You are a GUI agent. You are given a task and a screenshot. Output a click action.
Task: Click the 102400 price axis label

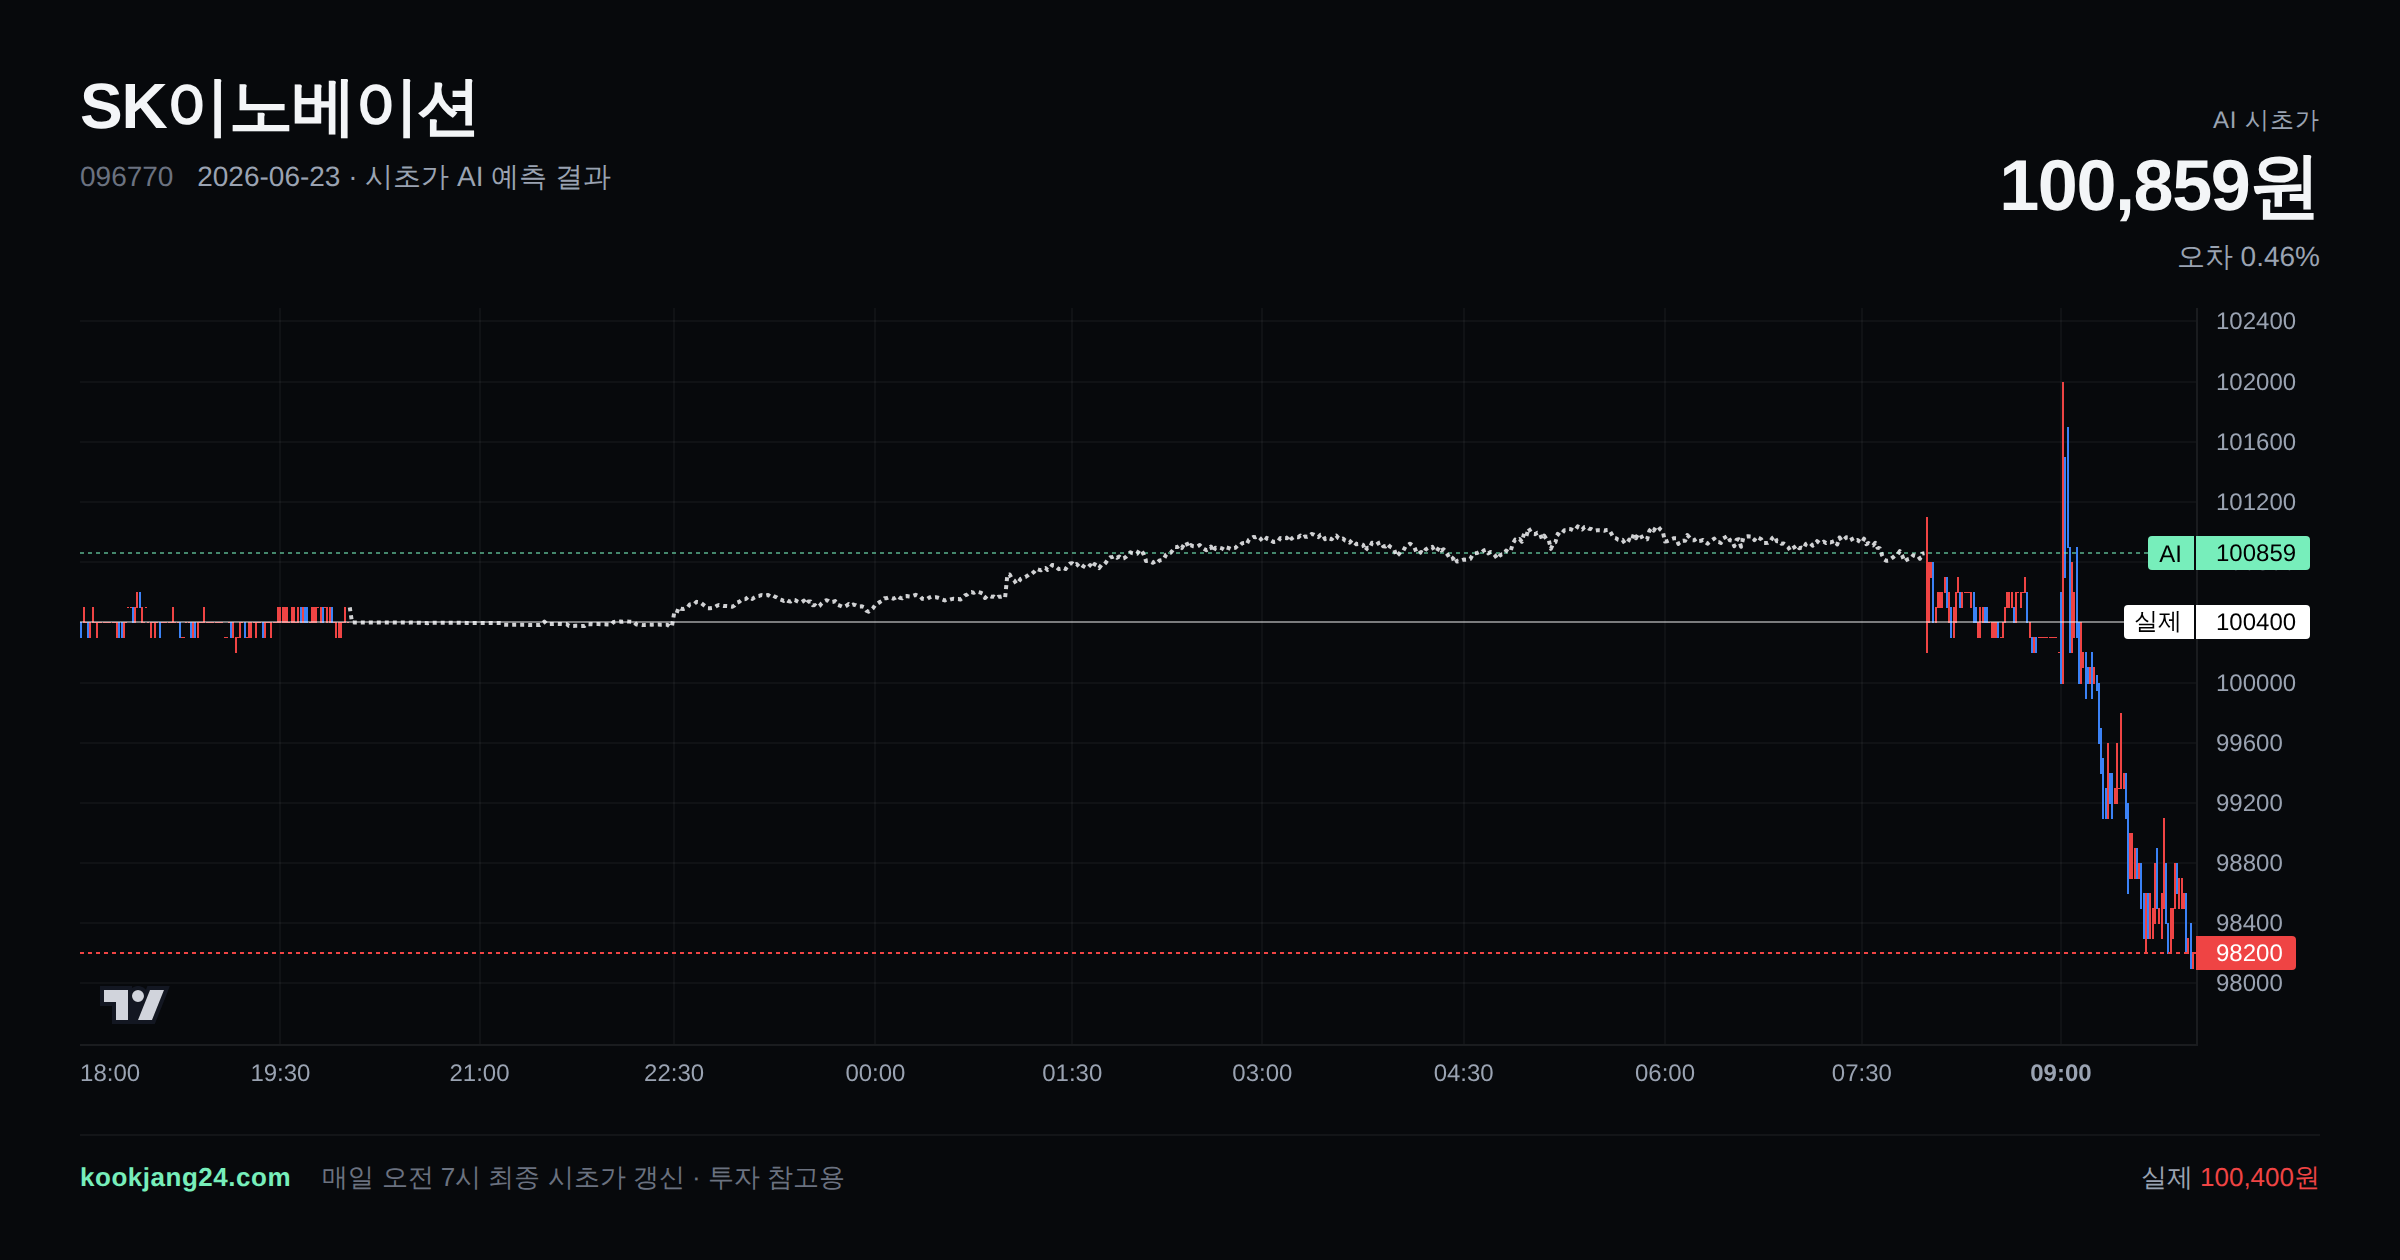[2256, 321]
